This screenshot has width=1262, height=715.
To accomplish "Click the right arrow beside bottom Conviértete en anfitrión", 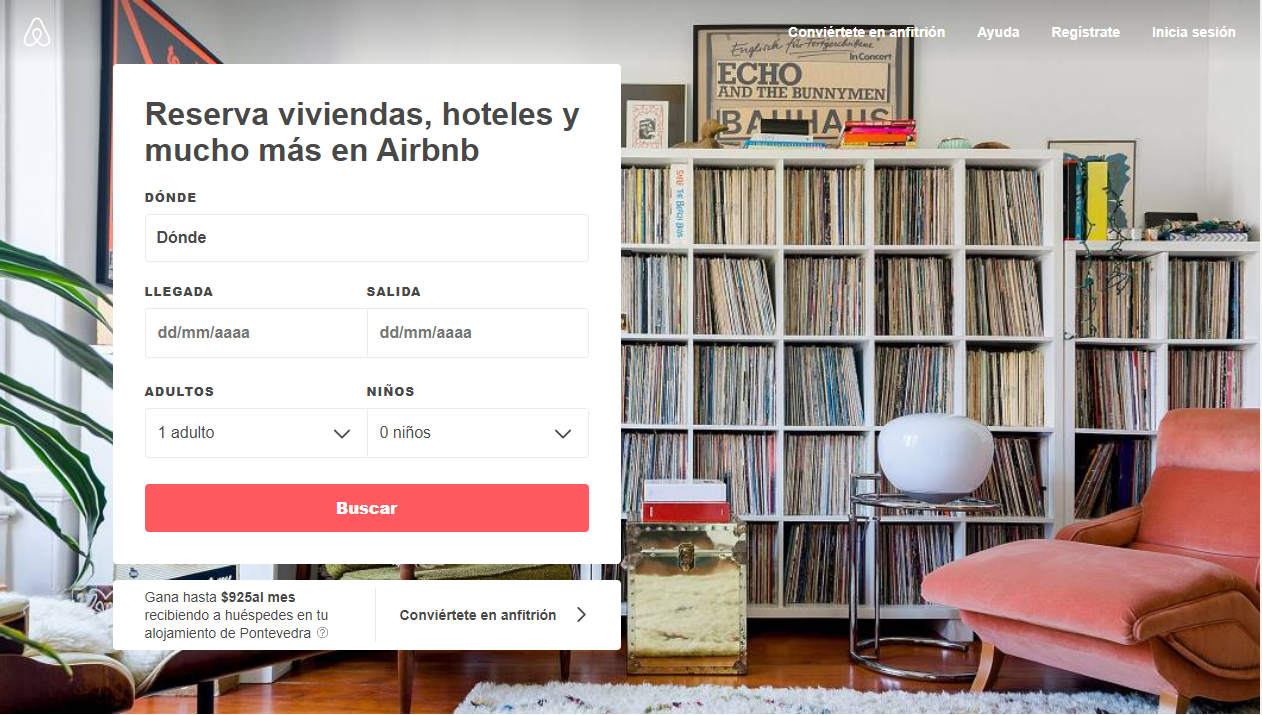I will (x=581, y=615).
